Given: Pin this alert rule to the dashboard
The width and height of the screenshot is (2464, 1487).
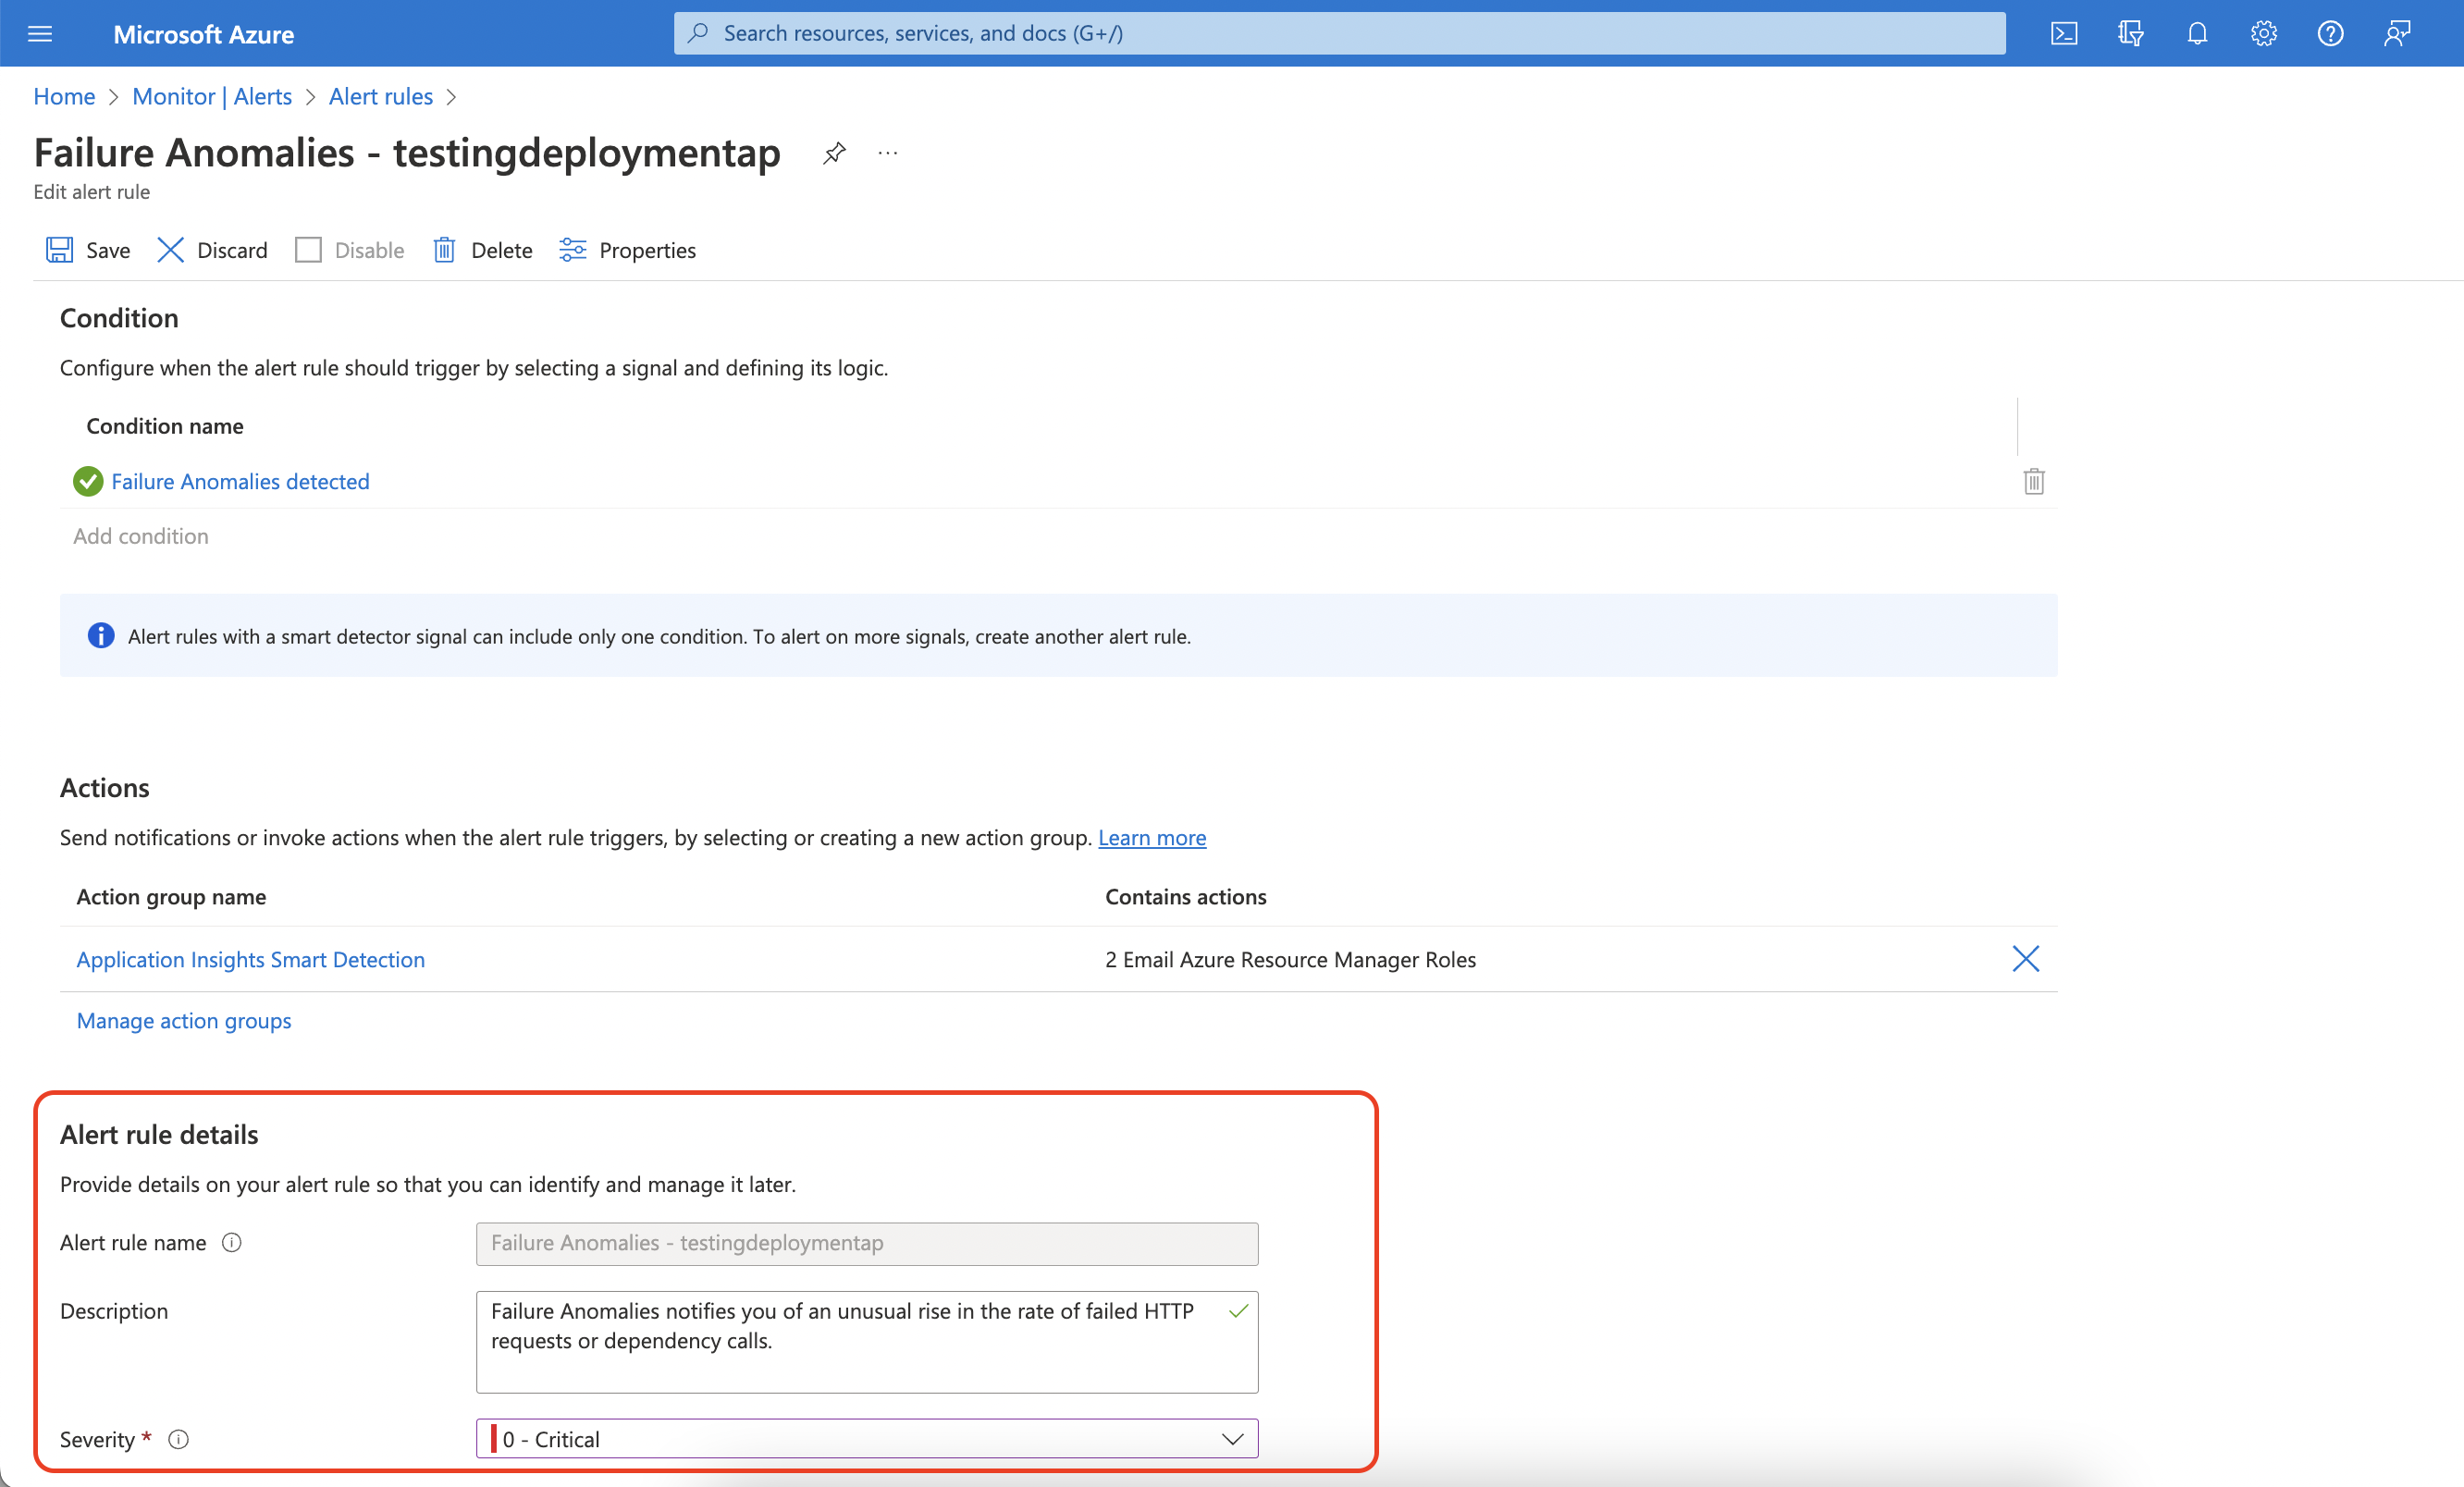Looking at the screenshot, I should [834, 153].
